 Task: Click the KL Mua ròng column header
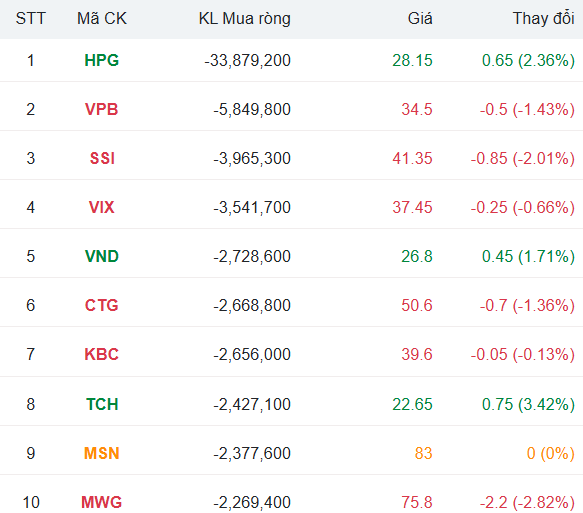(245, 18)
